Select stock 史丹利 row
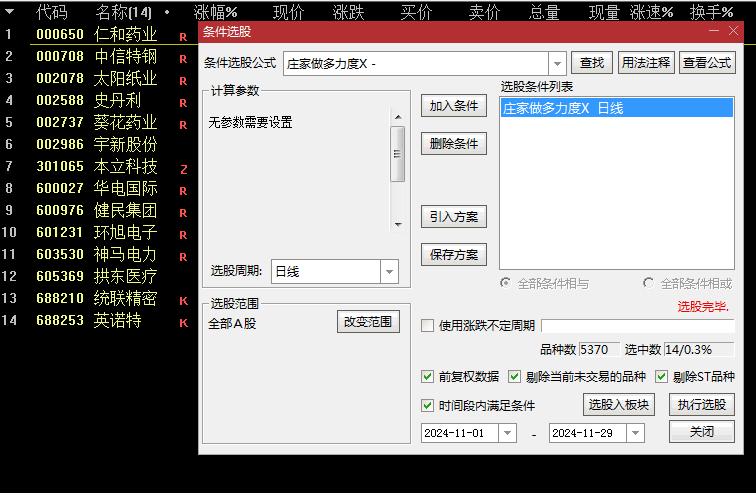This screenshot has height=493, width=756. [99, 100]
